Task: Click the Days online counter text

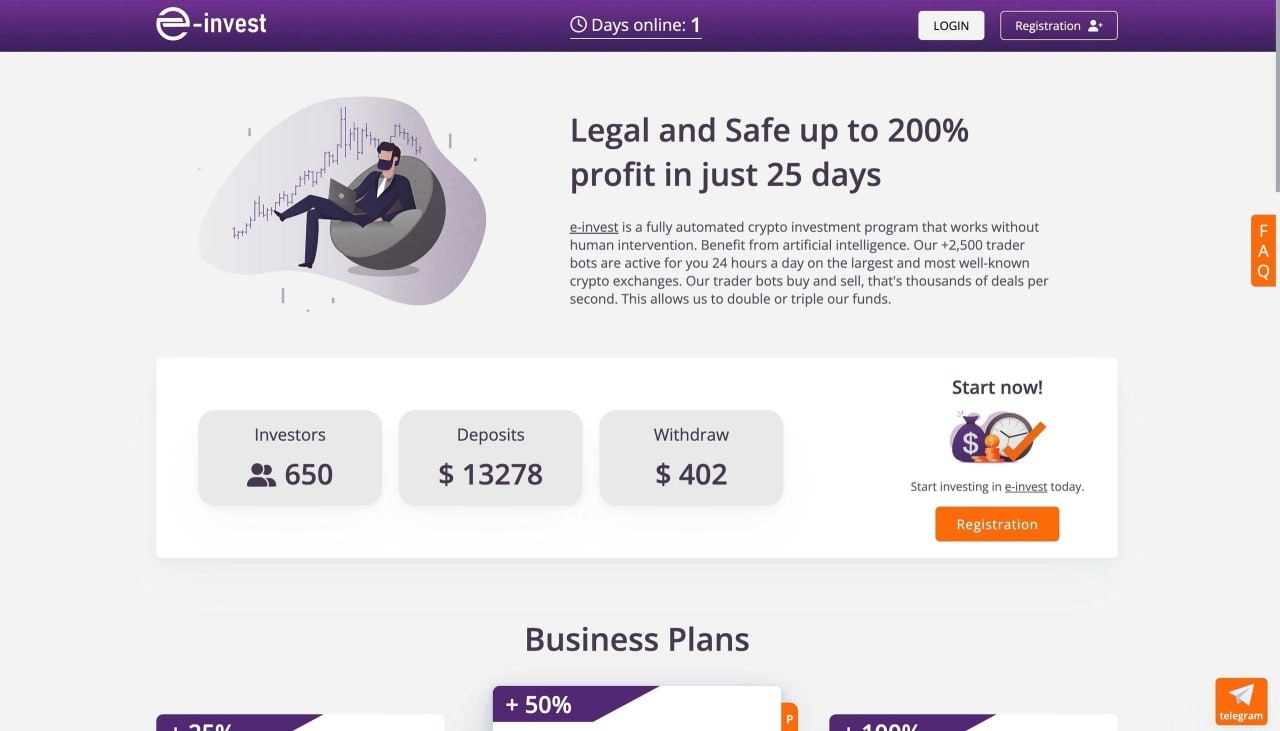Action: [645, 25]
